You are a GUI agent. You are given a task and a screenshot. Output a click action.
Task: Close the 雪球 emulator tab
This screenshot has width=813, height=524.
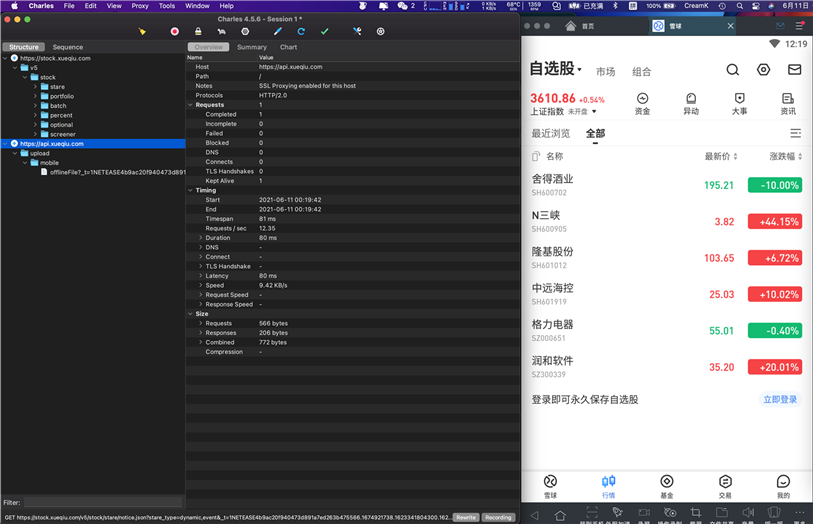click(730, 26)
